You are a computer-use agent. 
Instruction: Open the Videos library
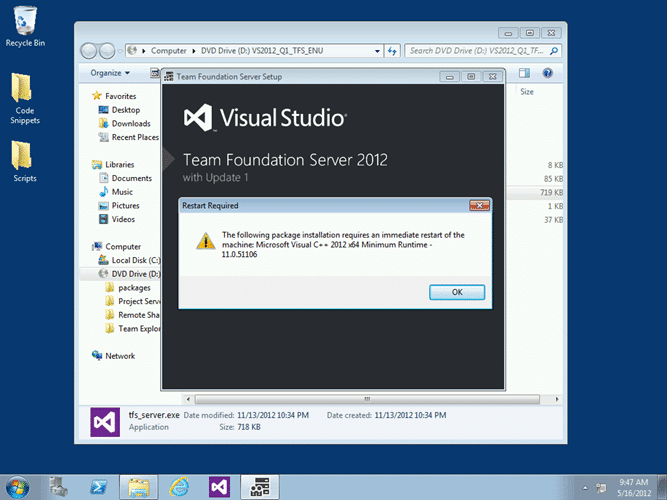pyautogui.click(x=123, y=219)
